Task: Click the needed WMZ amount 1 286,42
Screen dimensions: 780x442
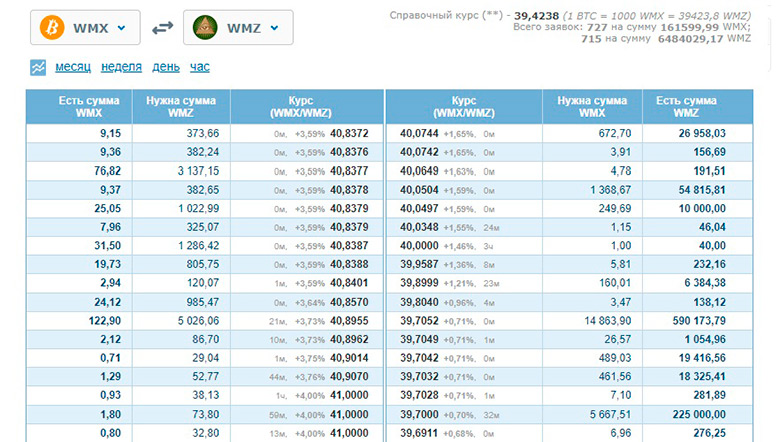Action: click(x=198, y=246)
